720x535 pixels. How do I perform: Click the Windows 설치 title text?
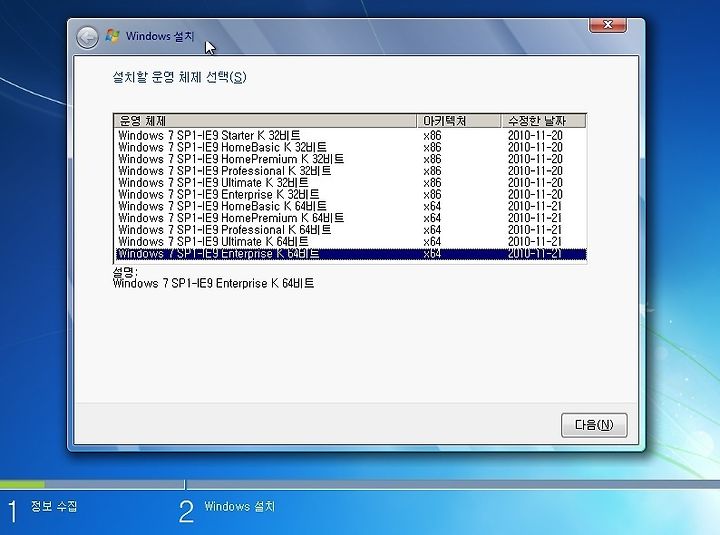tap(160, 36)
